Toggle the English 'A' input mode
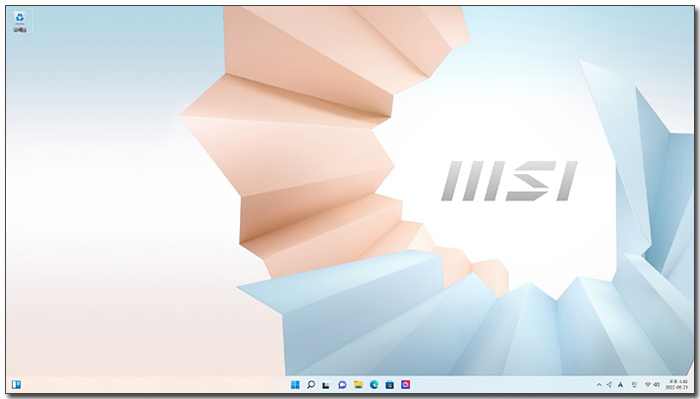Screen dimensions: 700x399 coord(621,385)
